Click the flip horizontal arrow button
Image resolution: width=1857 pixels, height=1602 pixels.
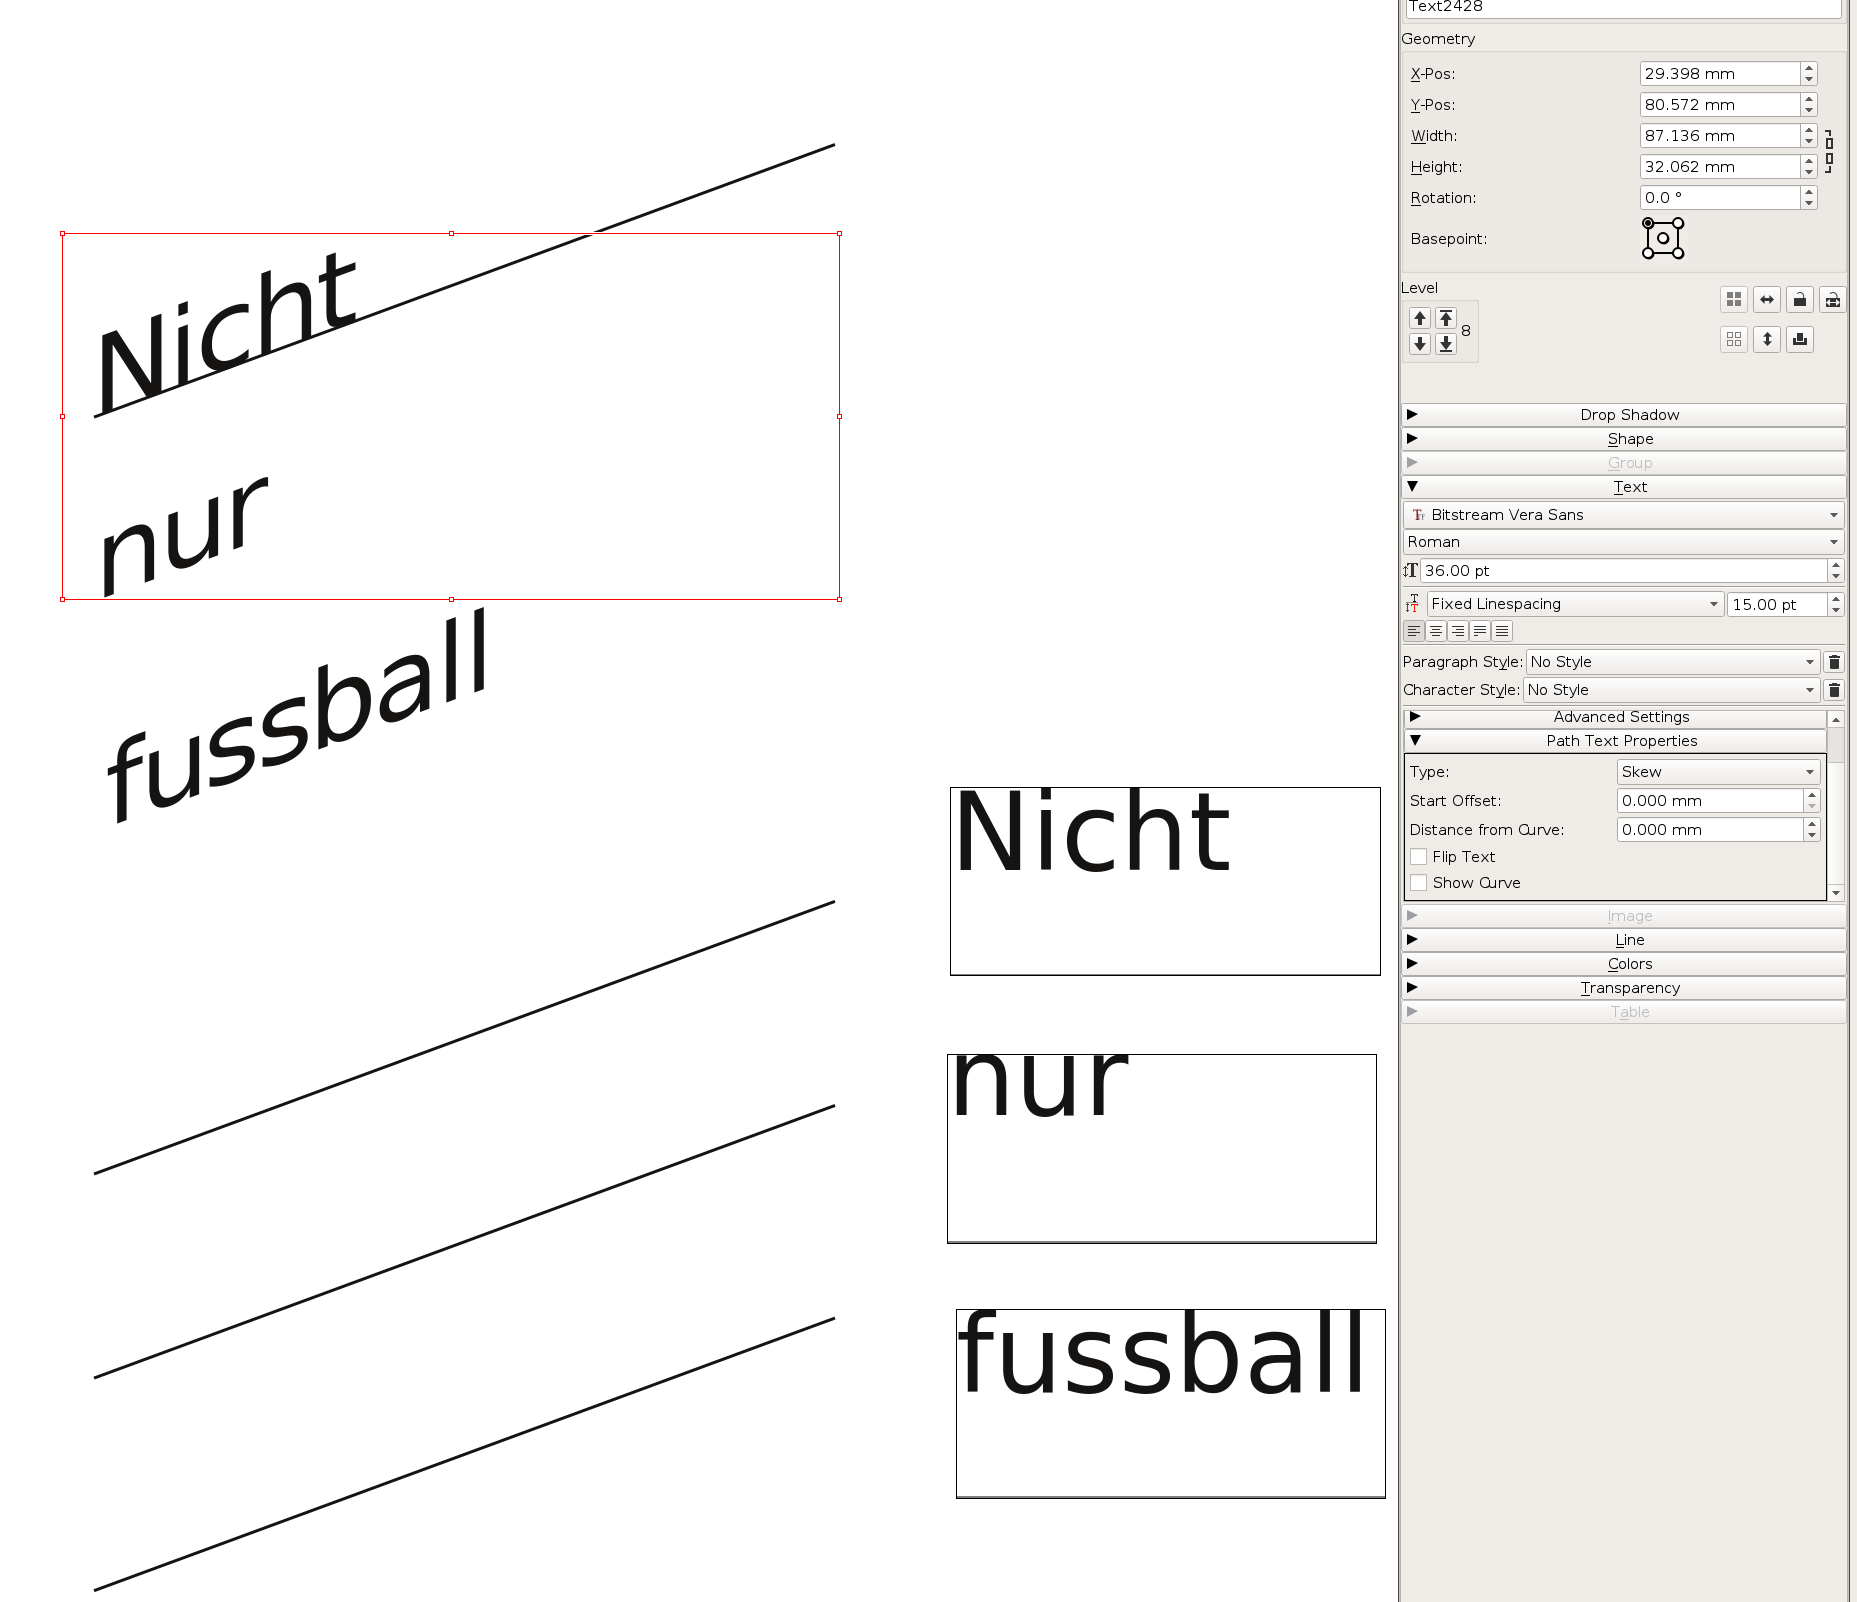click(1767, 300)
